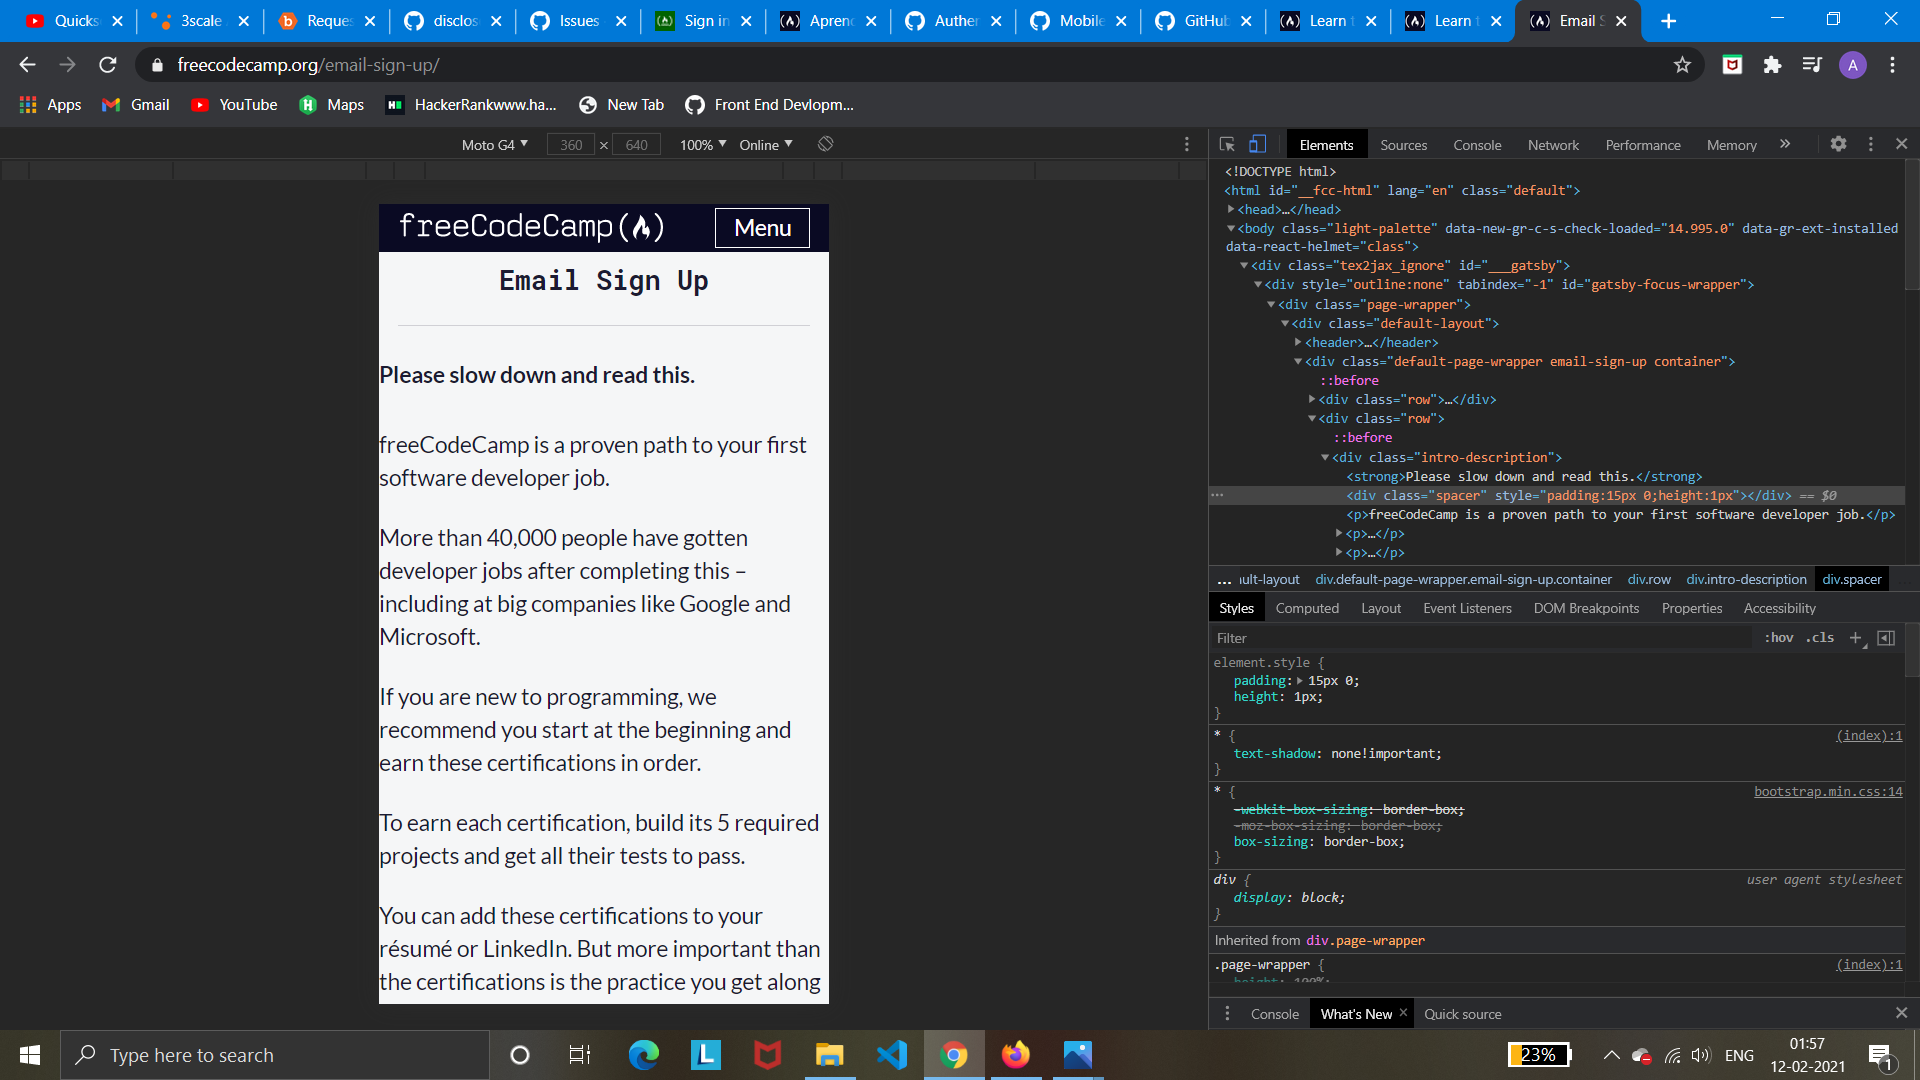Viewport: 1920px width, 1080px height.
Task: Select the inspect element tool
Action: [1227, 144]
